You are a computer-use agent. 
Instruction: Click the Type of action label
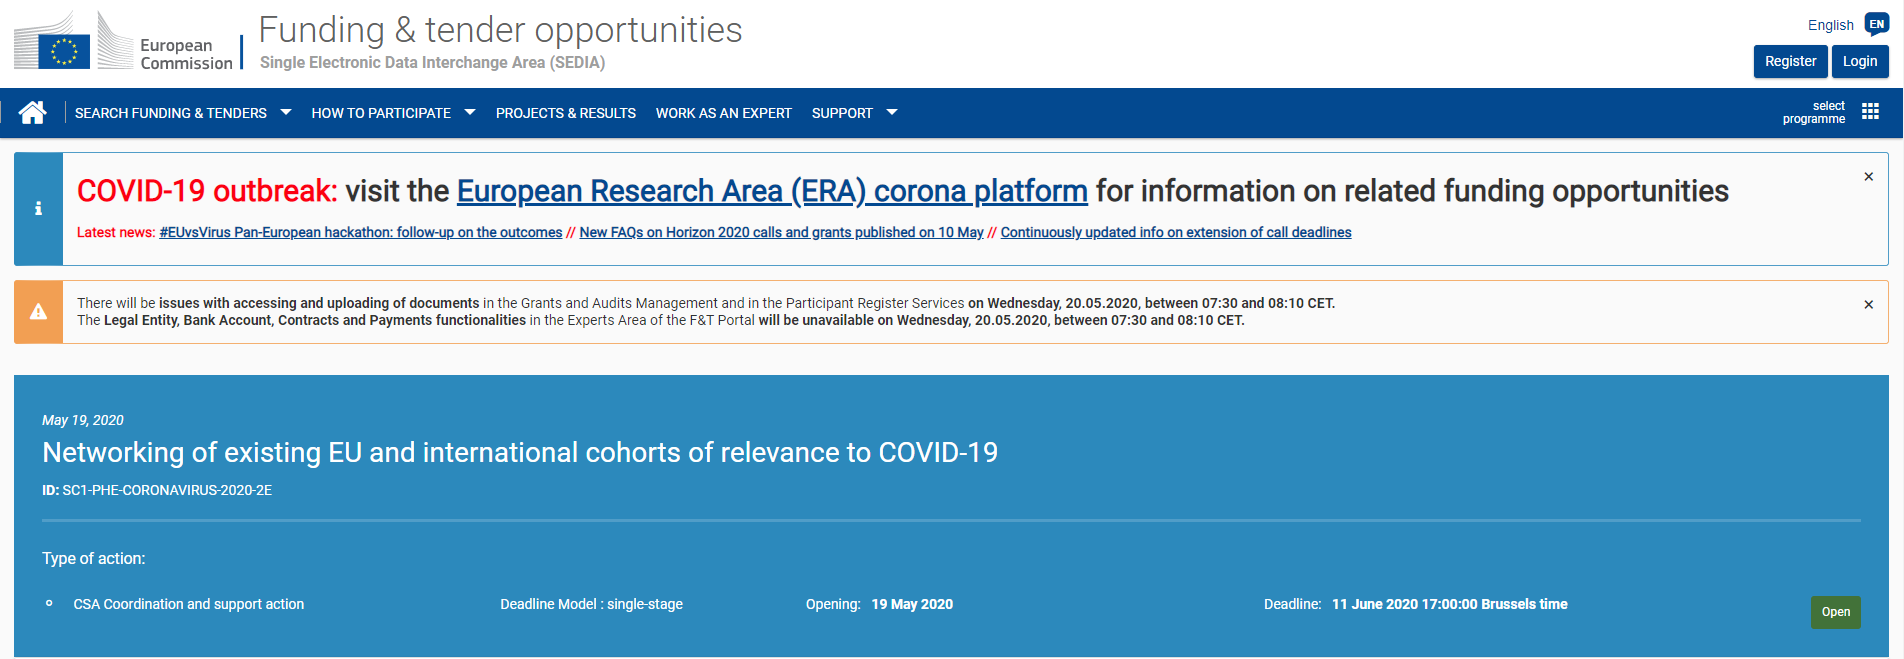(x=94, y=559)
